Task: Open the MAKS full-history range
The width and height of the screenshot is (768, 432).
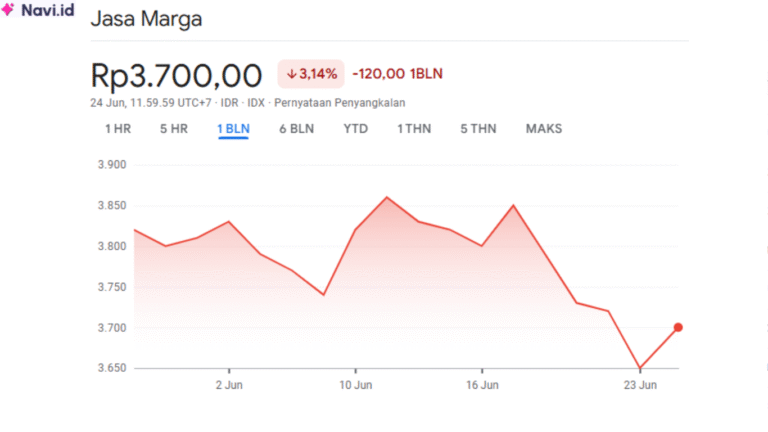Action: (x=544, y=129)
